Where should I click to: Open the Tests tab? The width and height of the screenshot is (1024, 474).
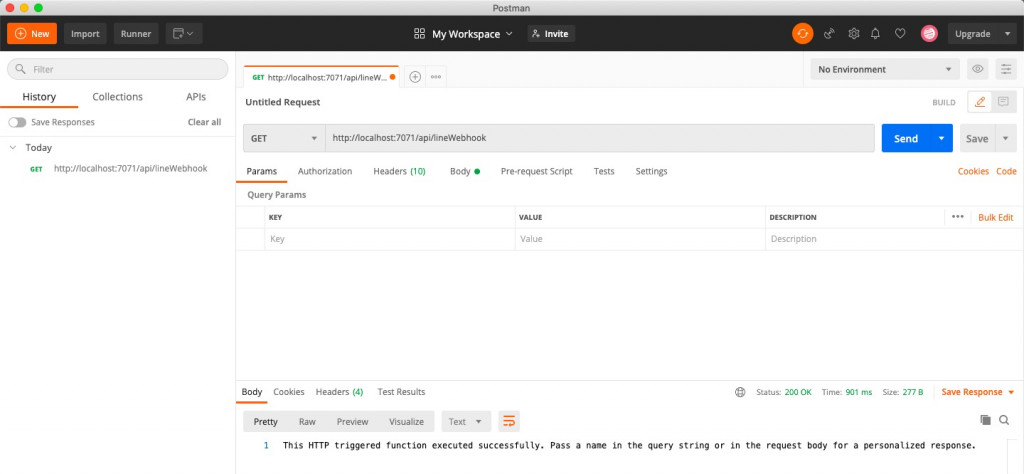click(x=604, y=171)
